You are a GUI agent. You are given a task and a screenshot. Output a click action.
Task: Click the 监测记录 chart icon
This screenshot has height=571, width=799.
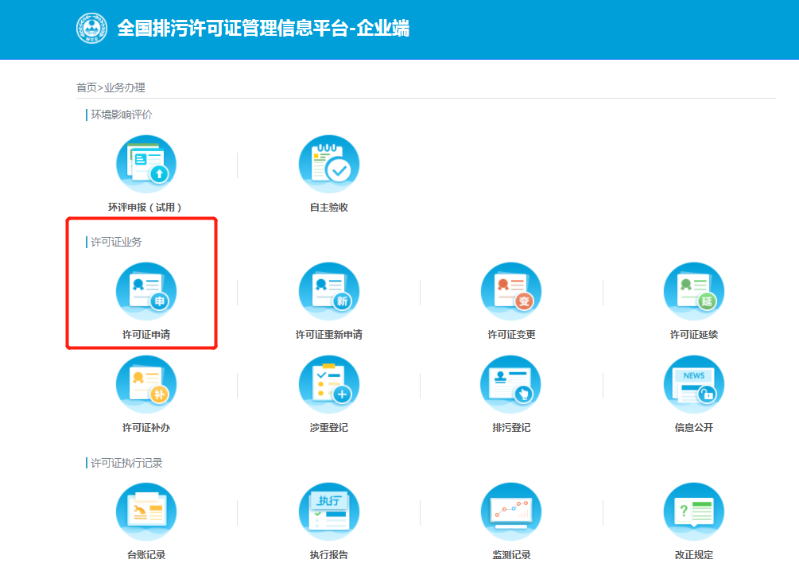click(x=511, y=512)
